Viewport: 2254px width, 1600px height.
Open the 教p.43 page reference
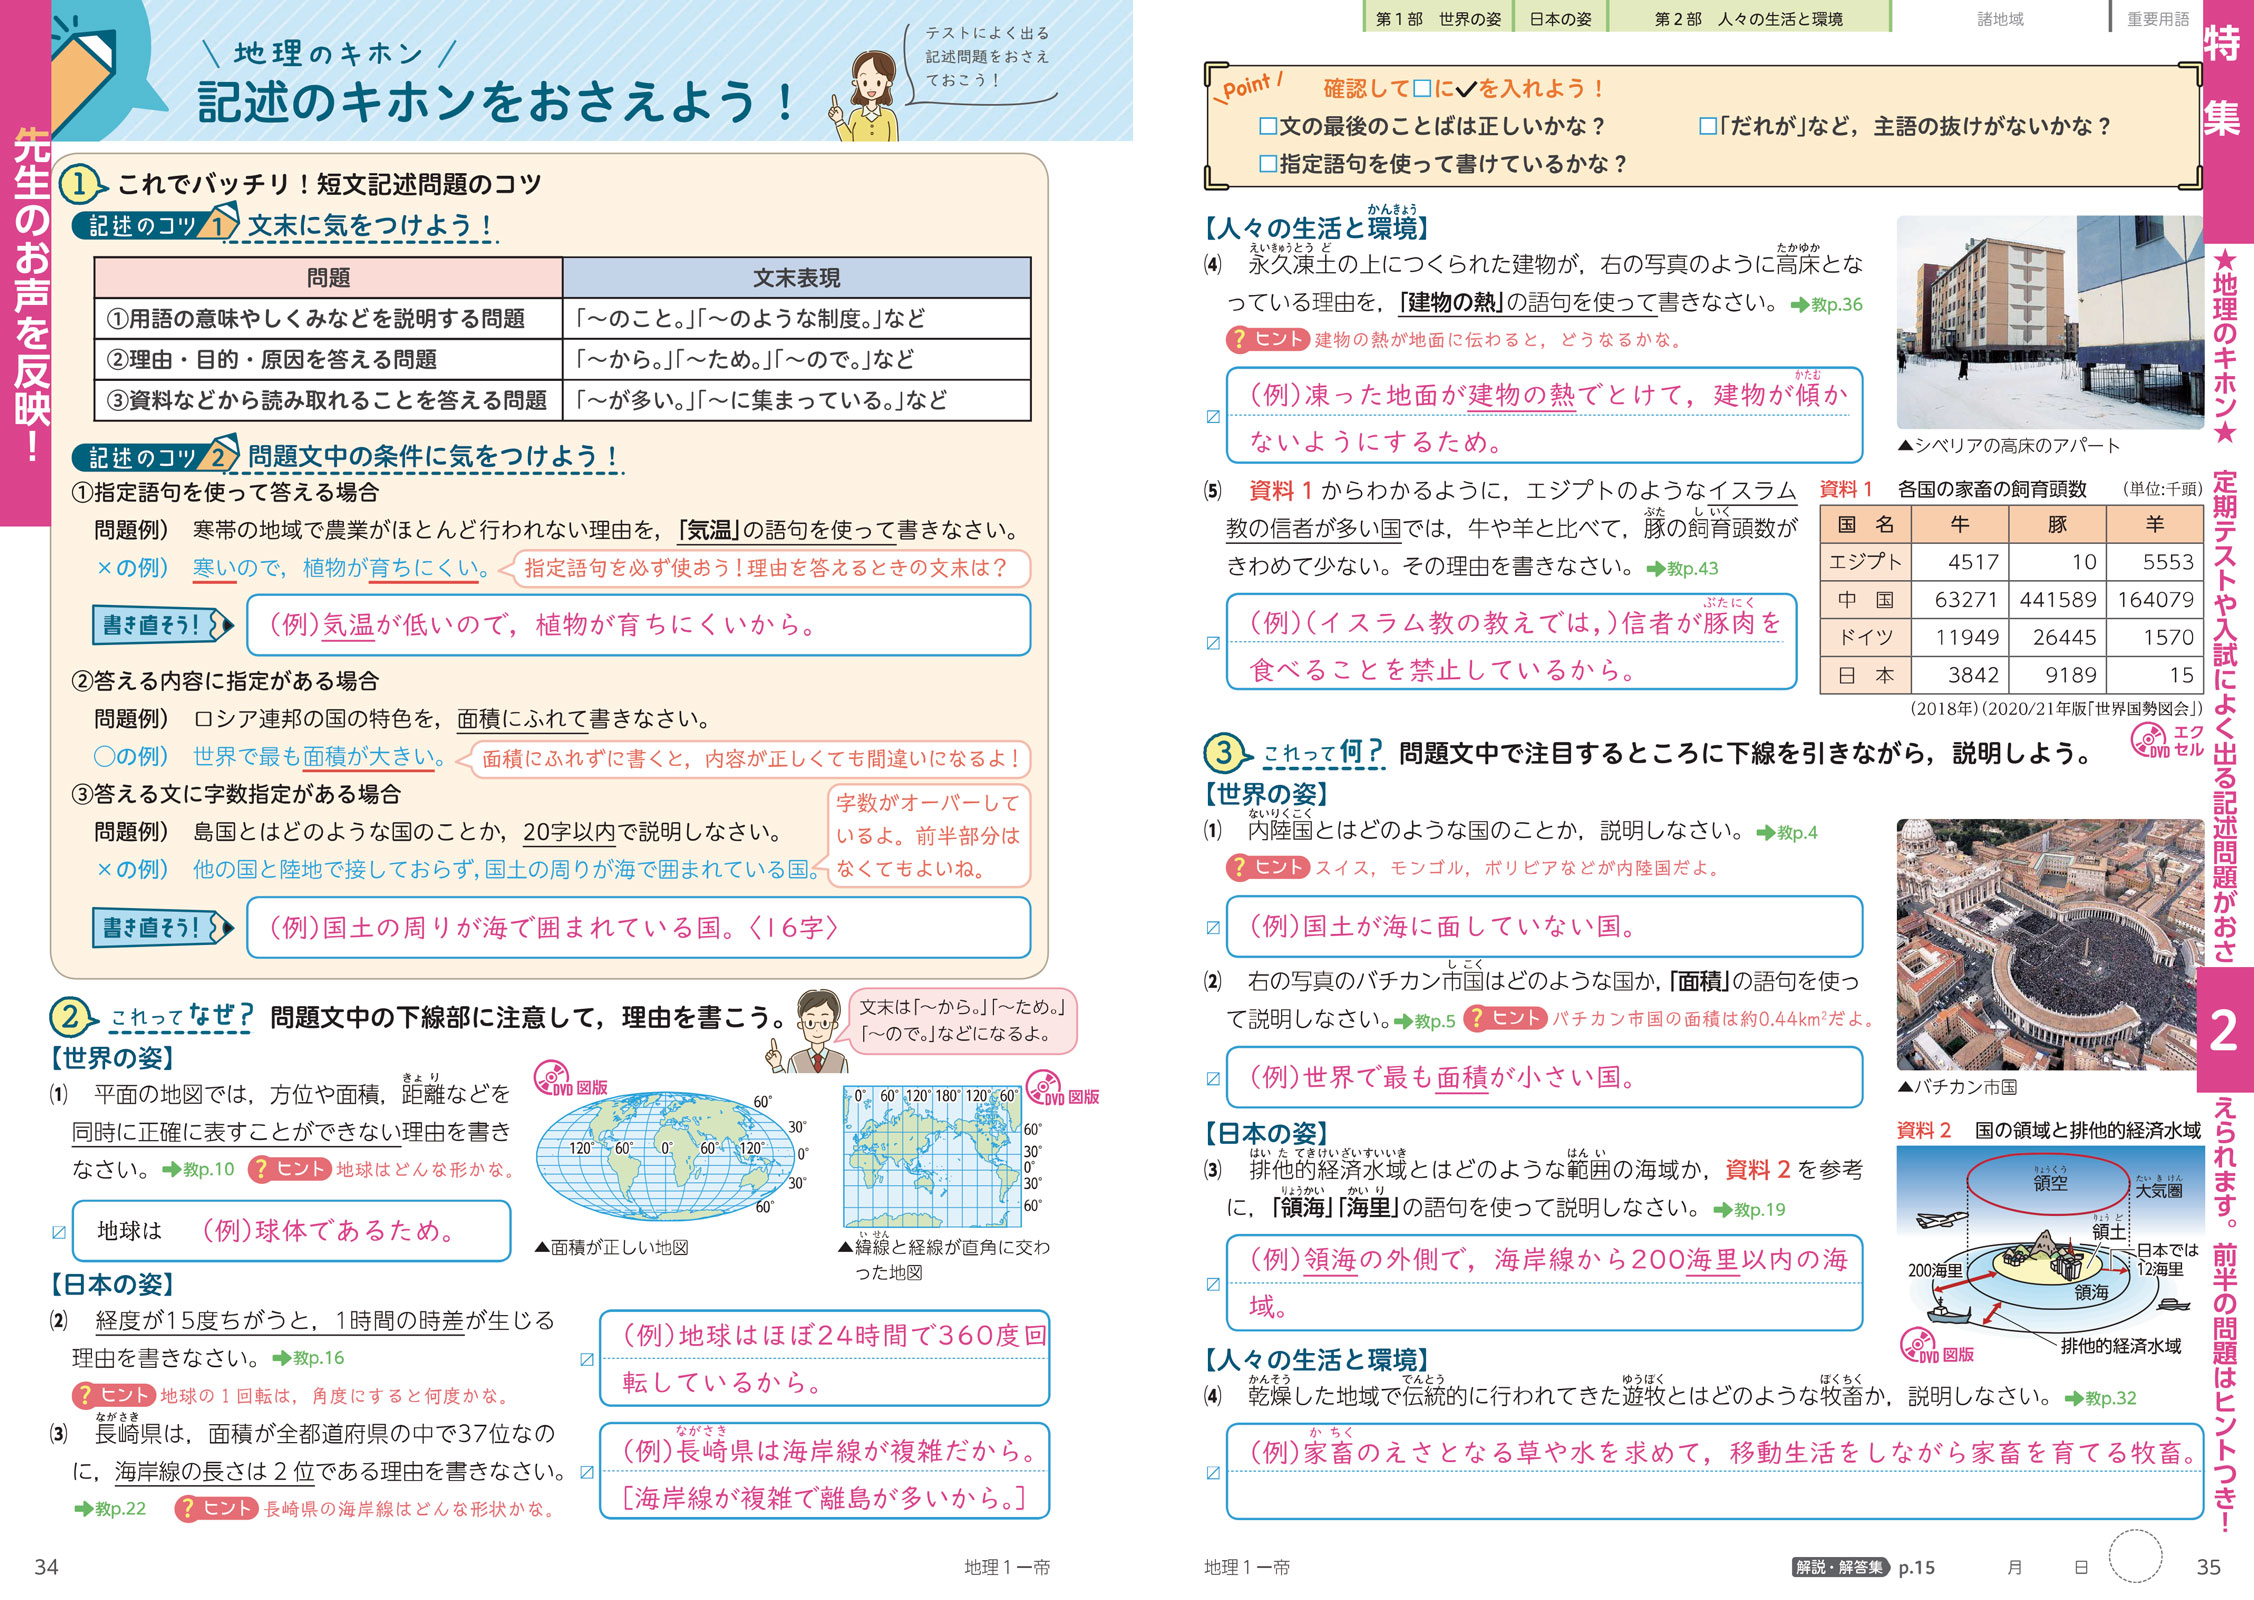tap(1683, 568)
